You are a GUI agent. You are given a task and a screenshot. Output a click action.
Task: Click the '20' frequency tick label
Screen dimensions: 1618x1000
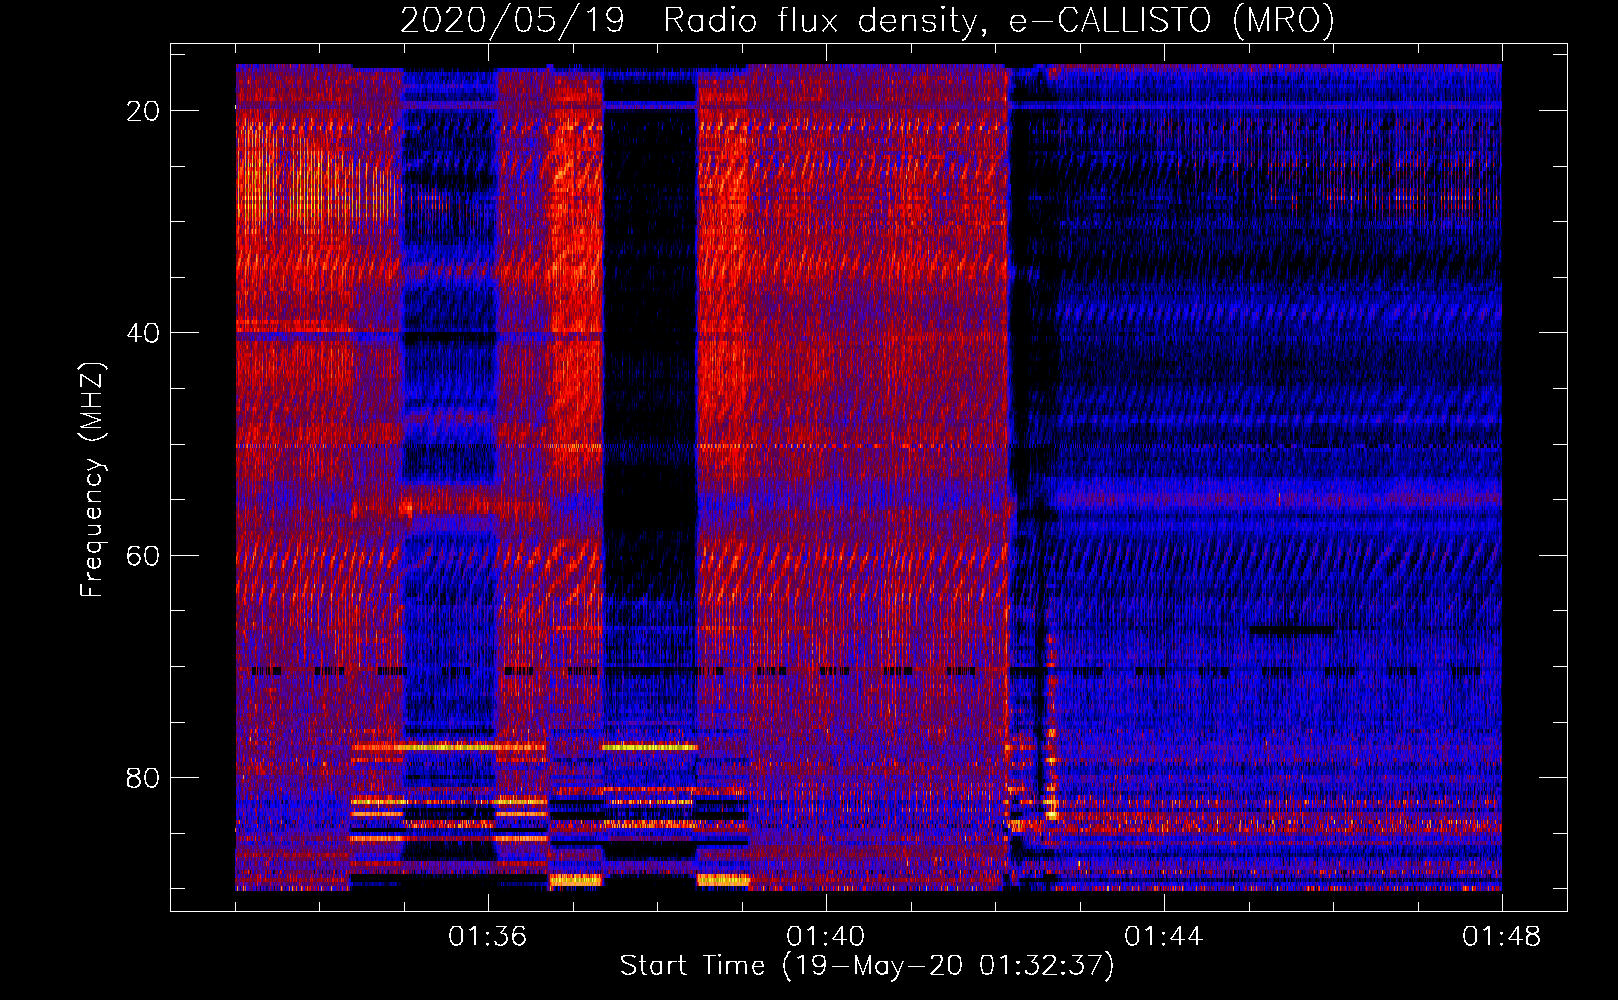pyautogui.click(x=144, y=111)
